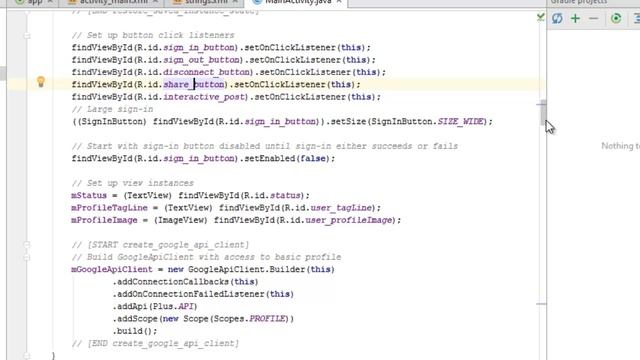Click the mProfileImage field

click(104, 220)
